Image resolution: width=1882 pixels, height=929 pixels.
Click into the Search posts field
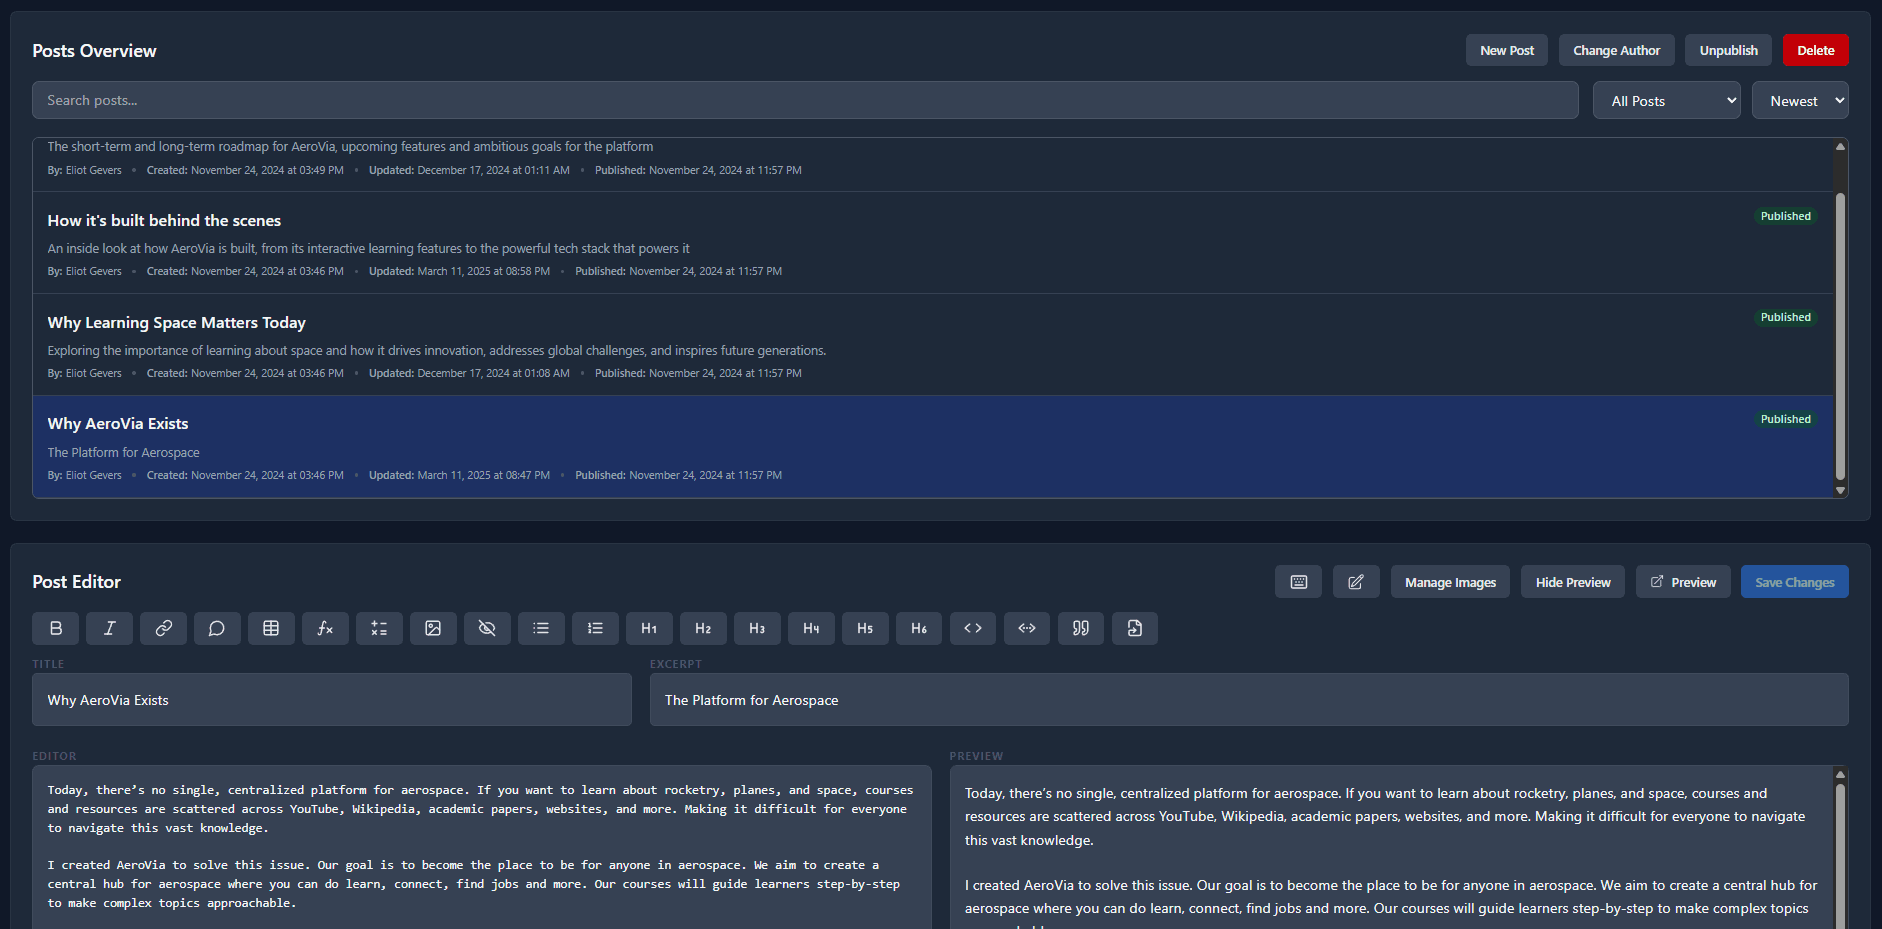[x=805, y=101]
